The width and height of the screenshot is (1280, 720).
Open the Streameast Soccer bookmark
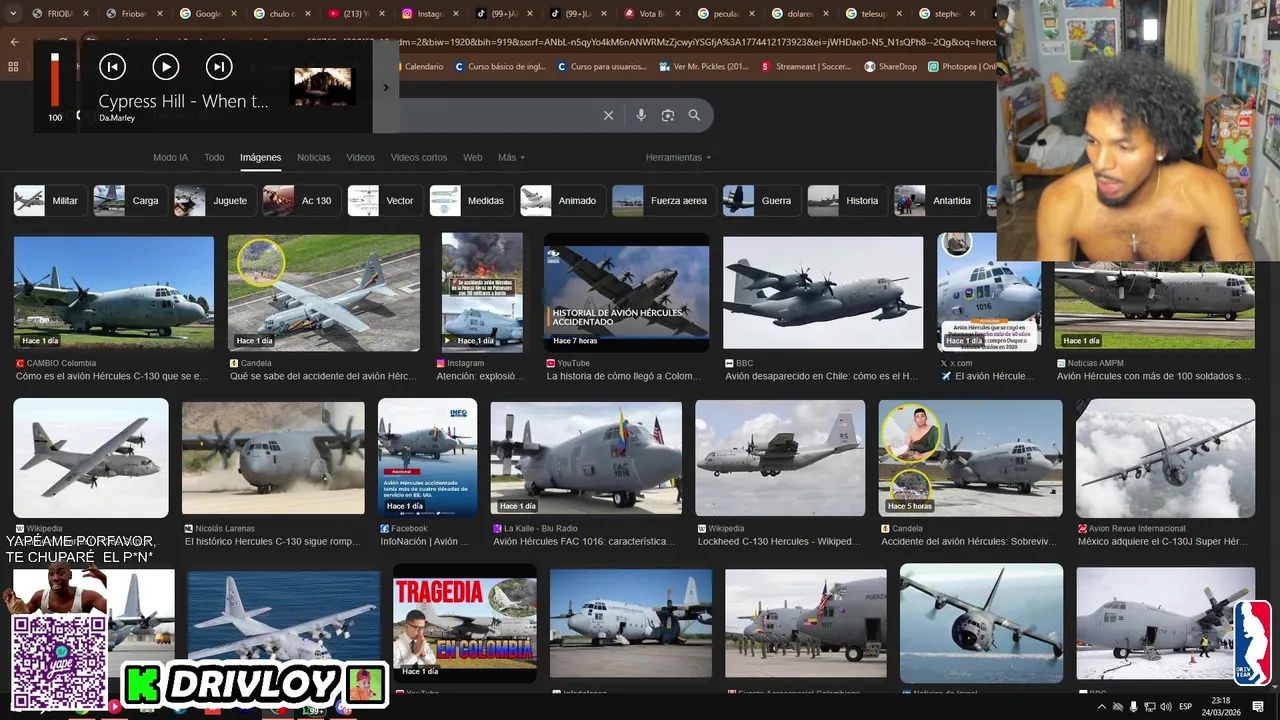[x=806, y=67]
